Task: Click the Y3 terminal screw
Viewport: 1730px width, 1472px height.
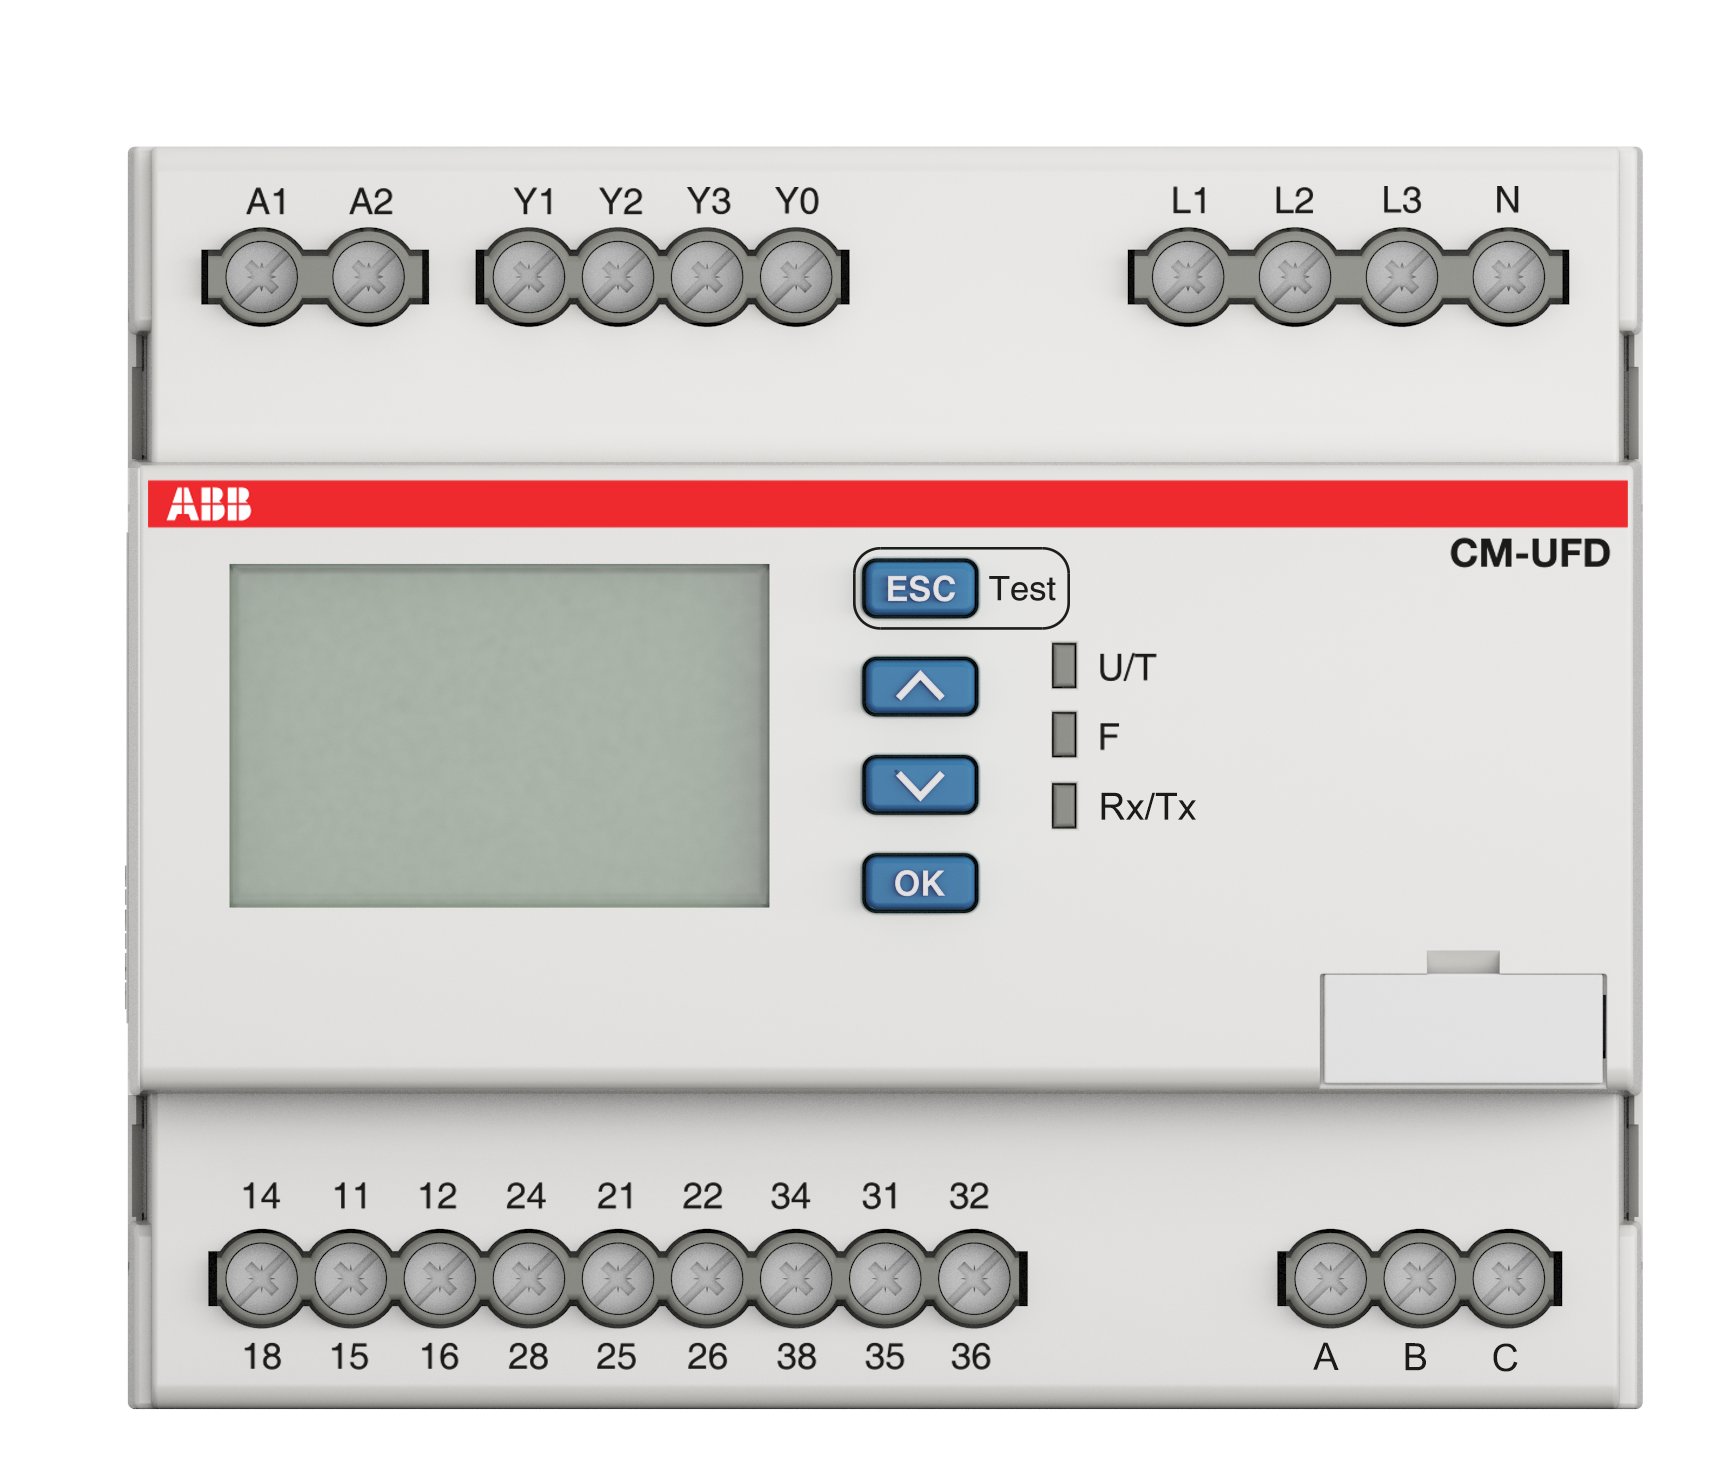Action: (x=707, y=277)
